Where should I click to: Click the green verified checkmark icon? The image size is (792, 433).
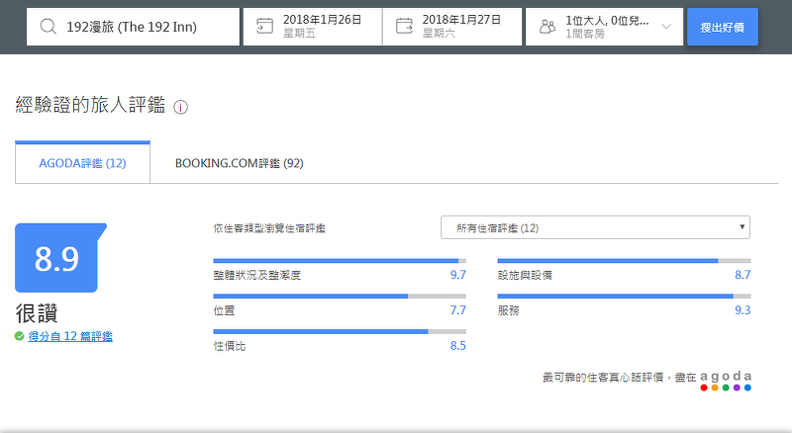pyautogui.click(x=19, y=336)
